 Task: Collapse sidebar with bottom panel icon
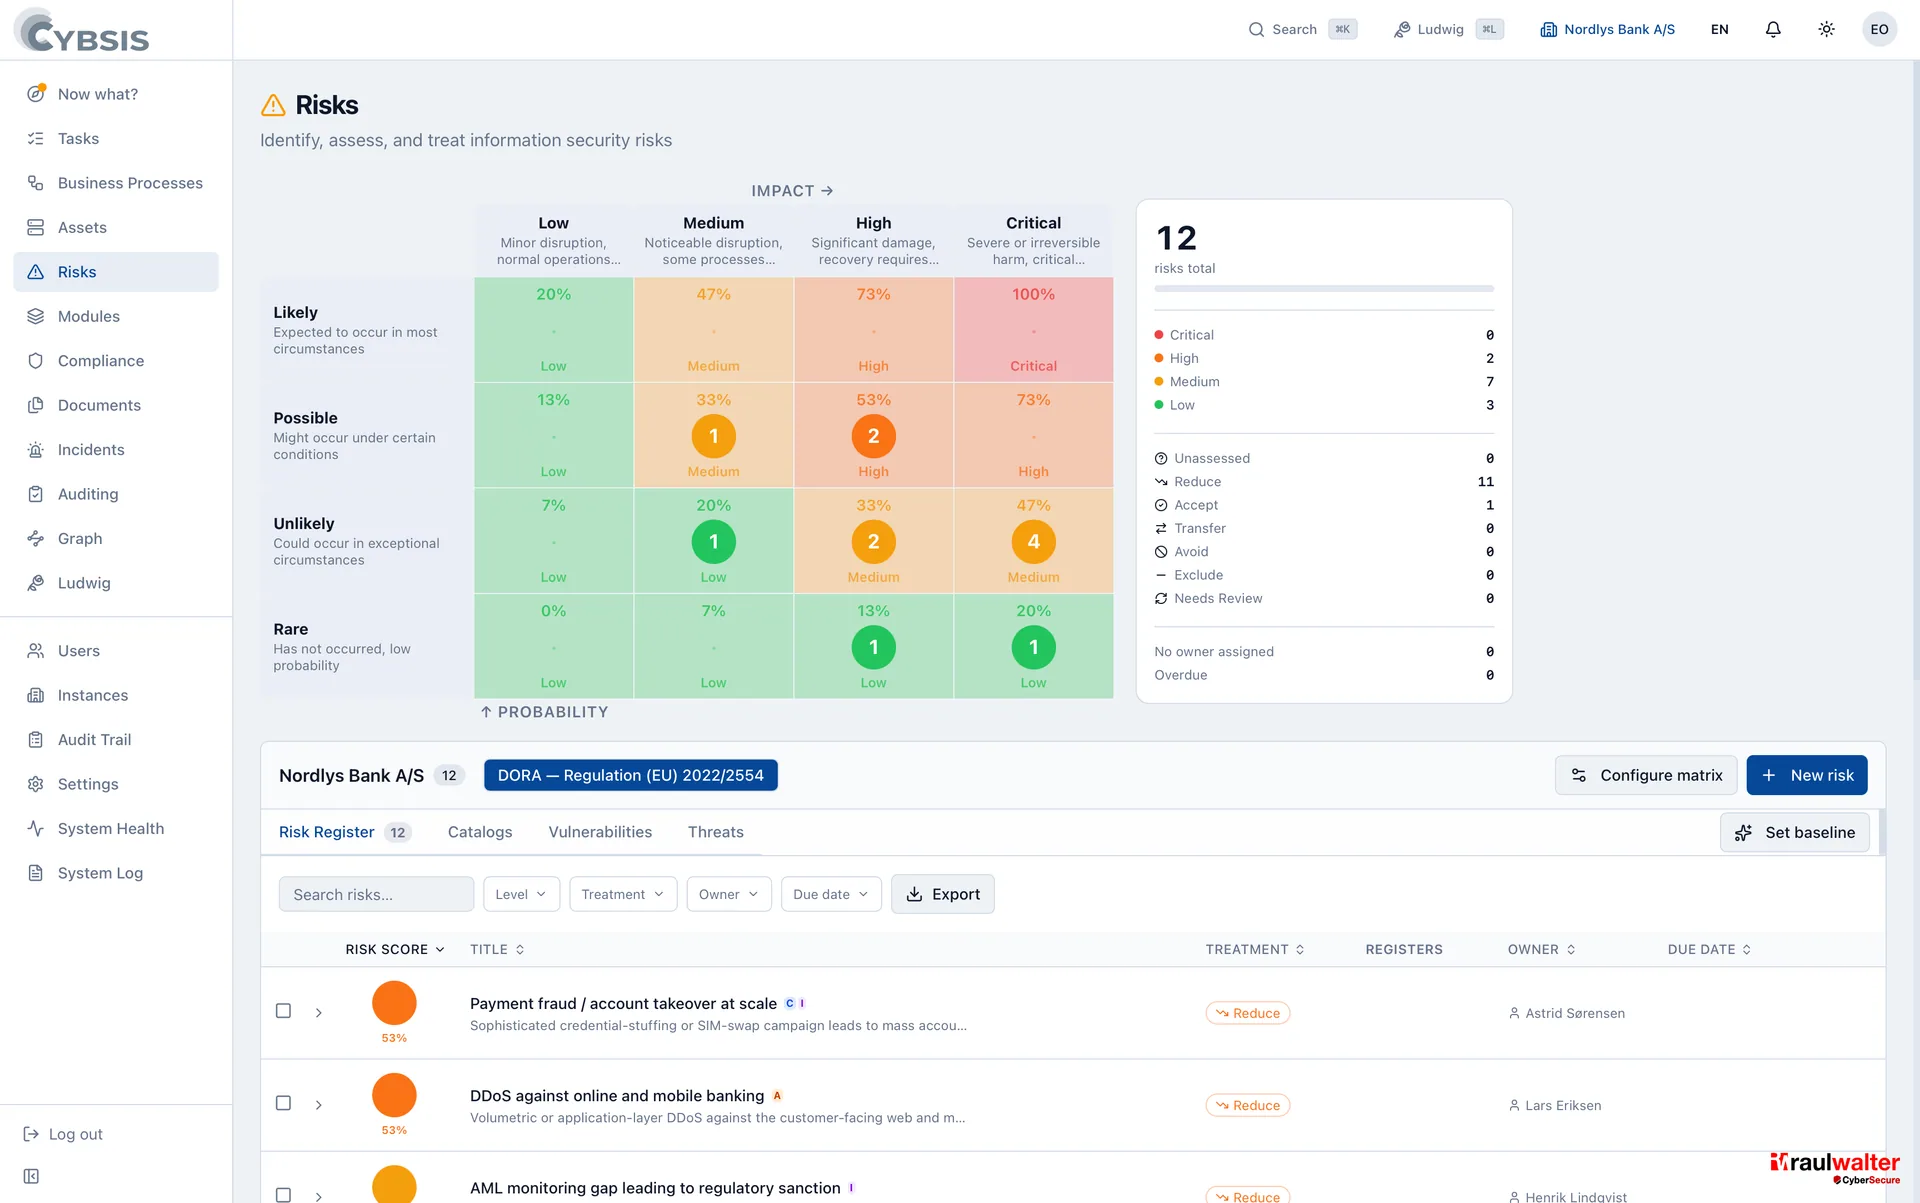point(32,1176)
